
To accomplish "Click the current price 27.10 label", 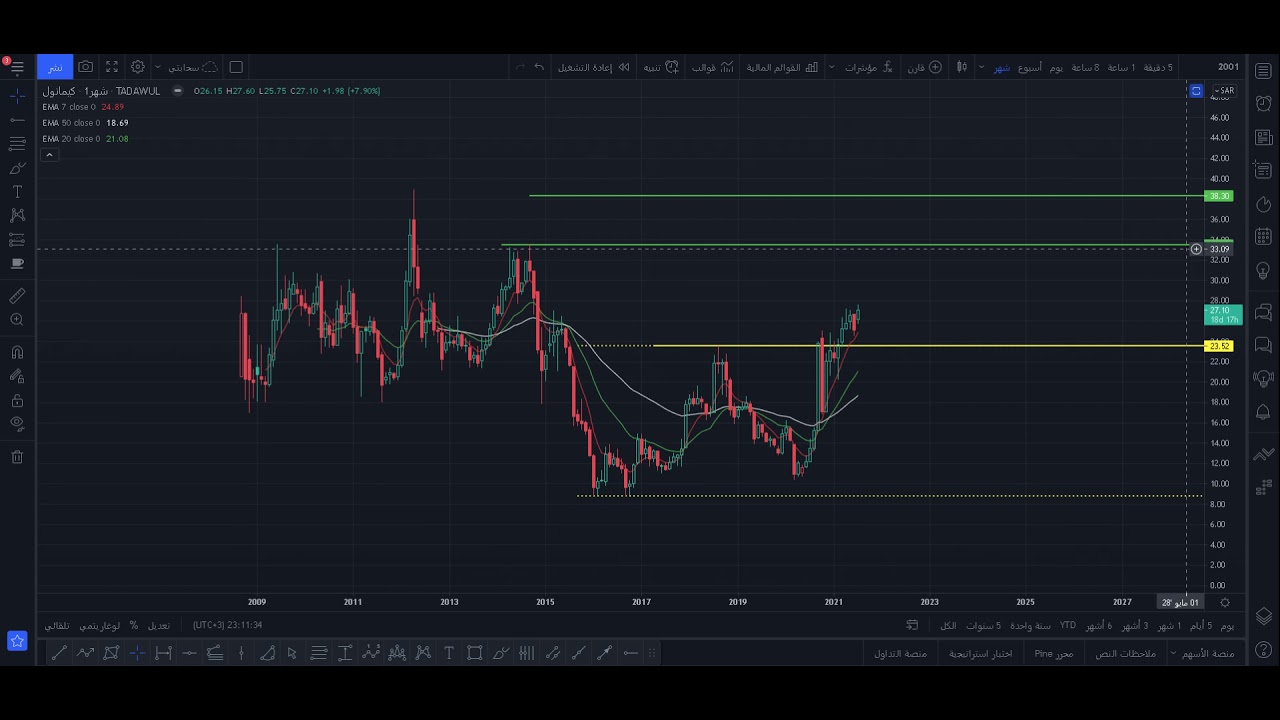I will [1223, 315].
